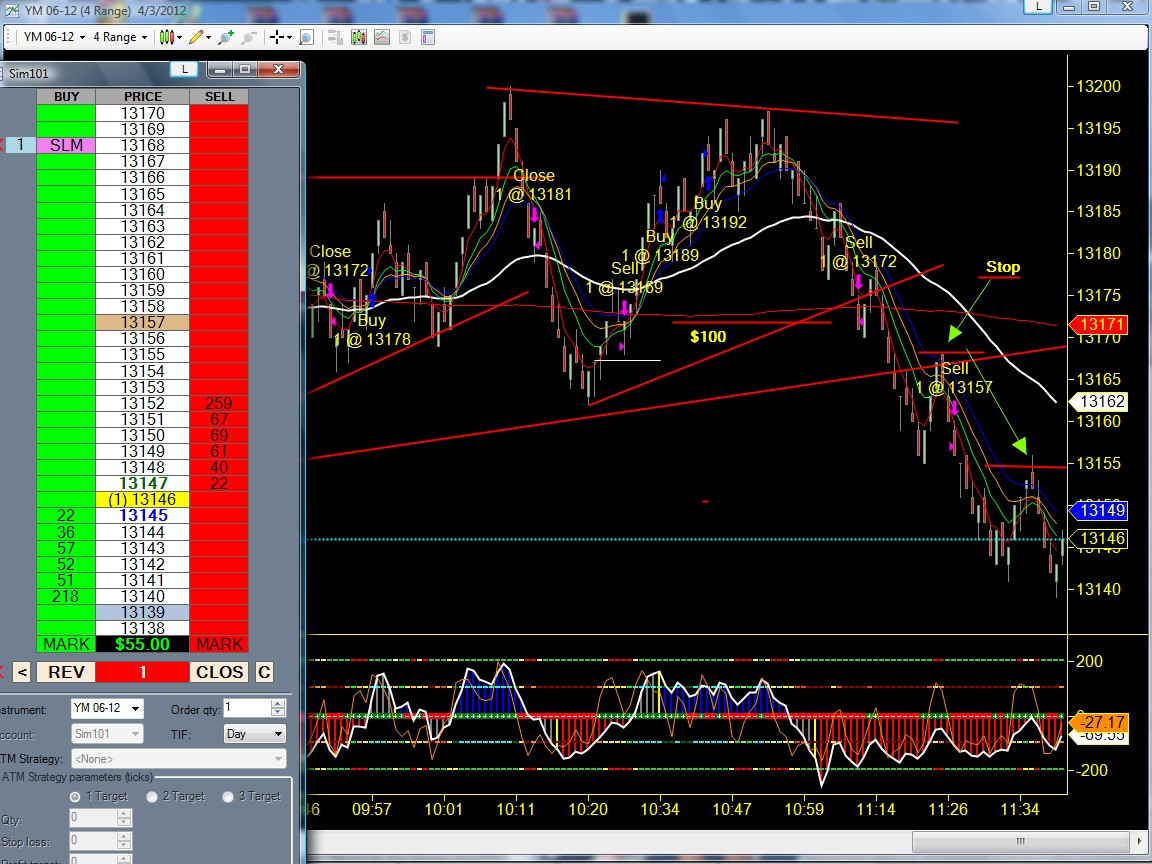Click the order count 1 cell beside SLM

point(21,145)
